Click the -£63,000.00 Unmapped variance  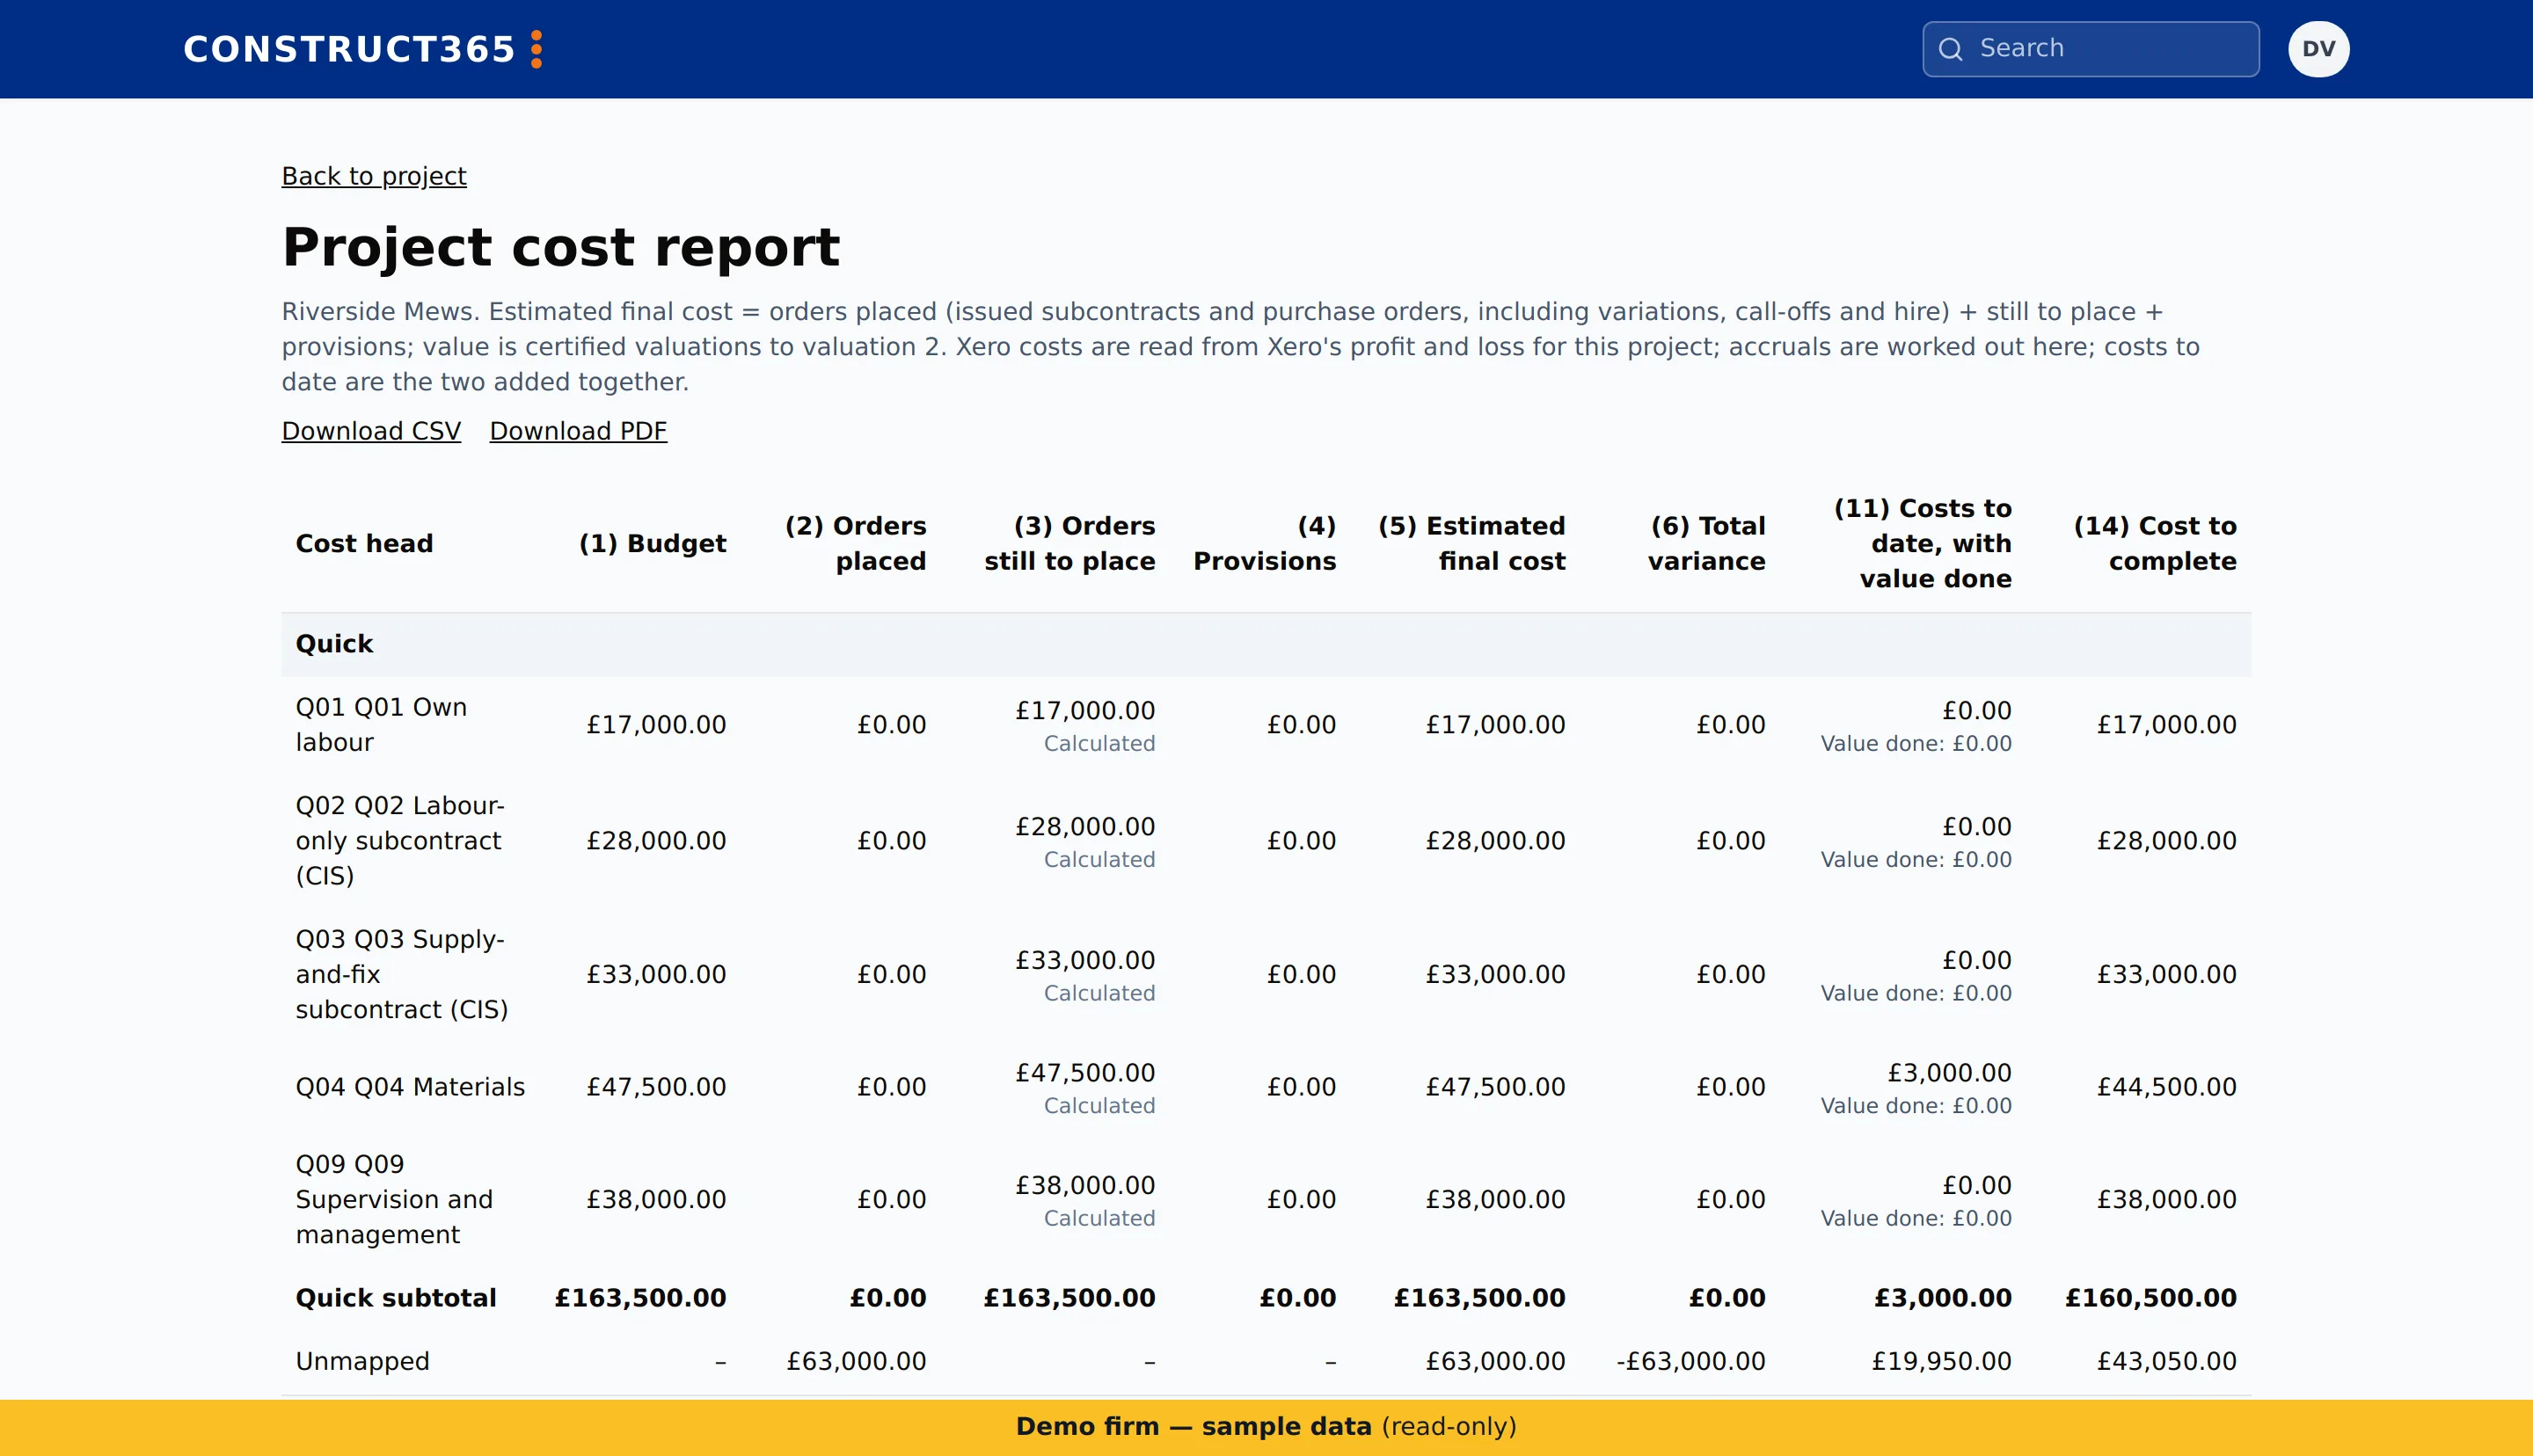point(1690,1361)
